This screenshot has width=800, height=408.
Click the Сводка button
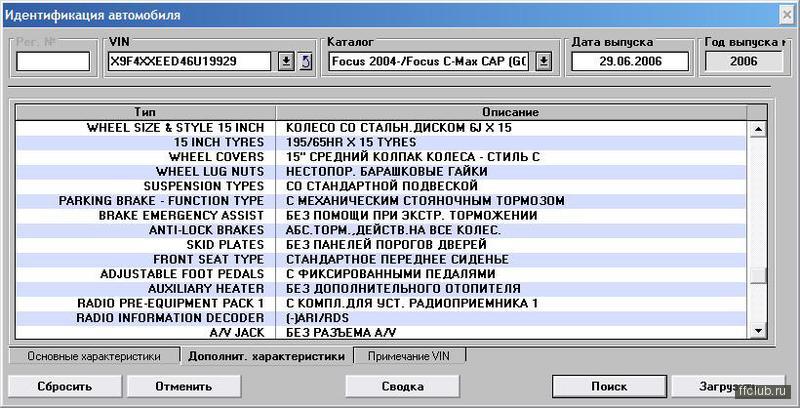click(x=403, y=387)
